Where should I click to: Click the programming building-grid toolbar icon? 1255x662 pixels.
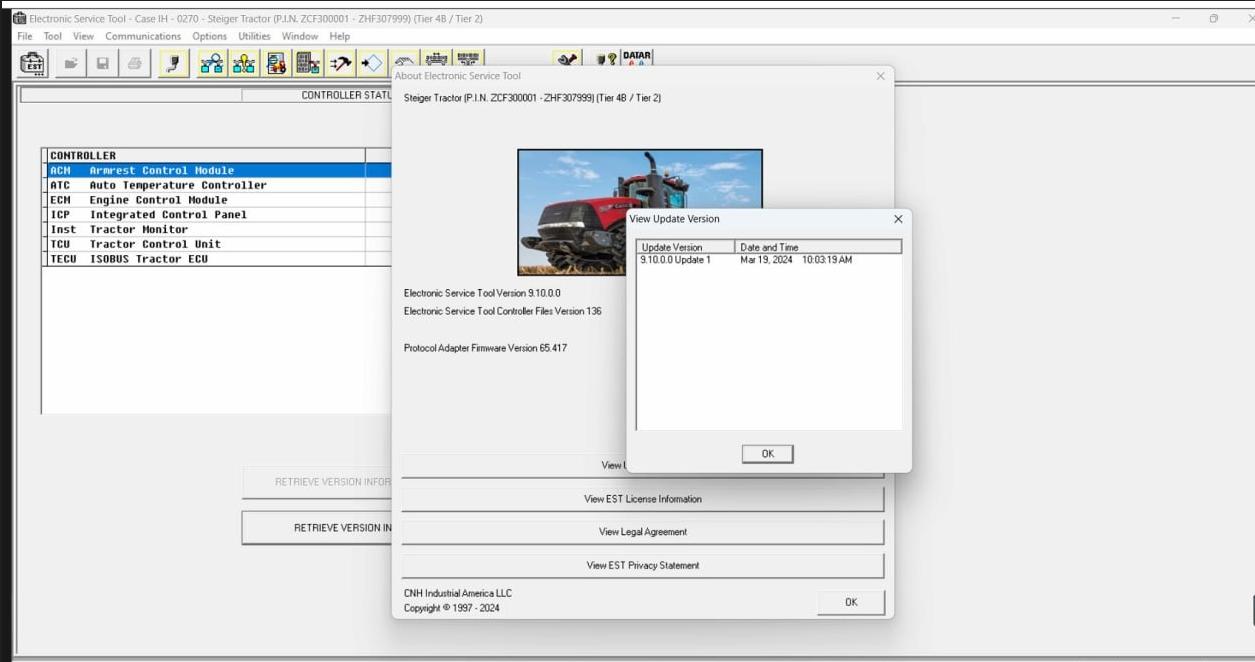point(309,64)
